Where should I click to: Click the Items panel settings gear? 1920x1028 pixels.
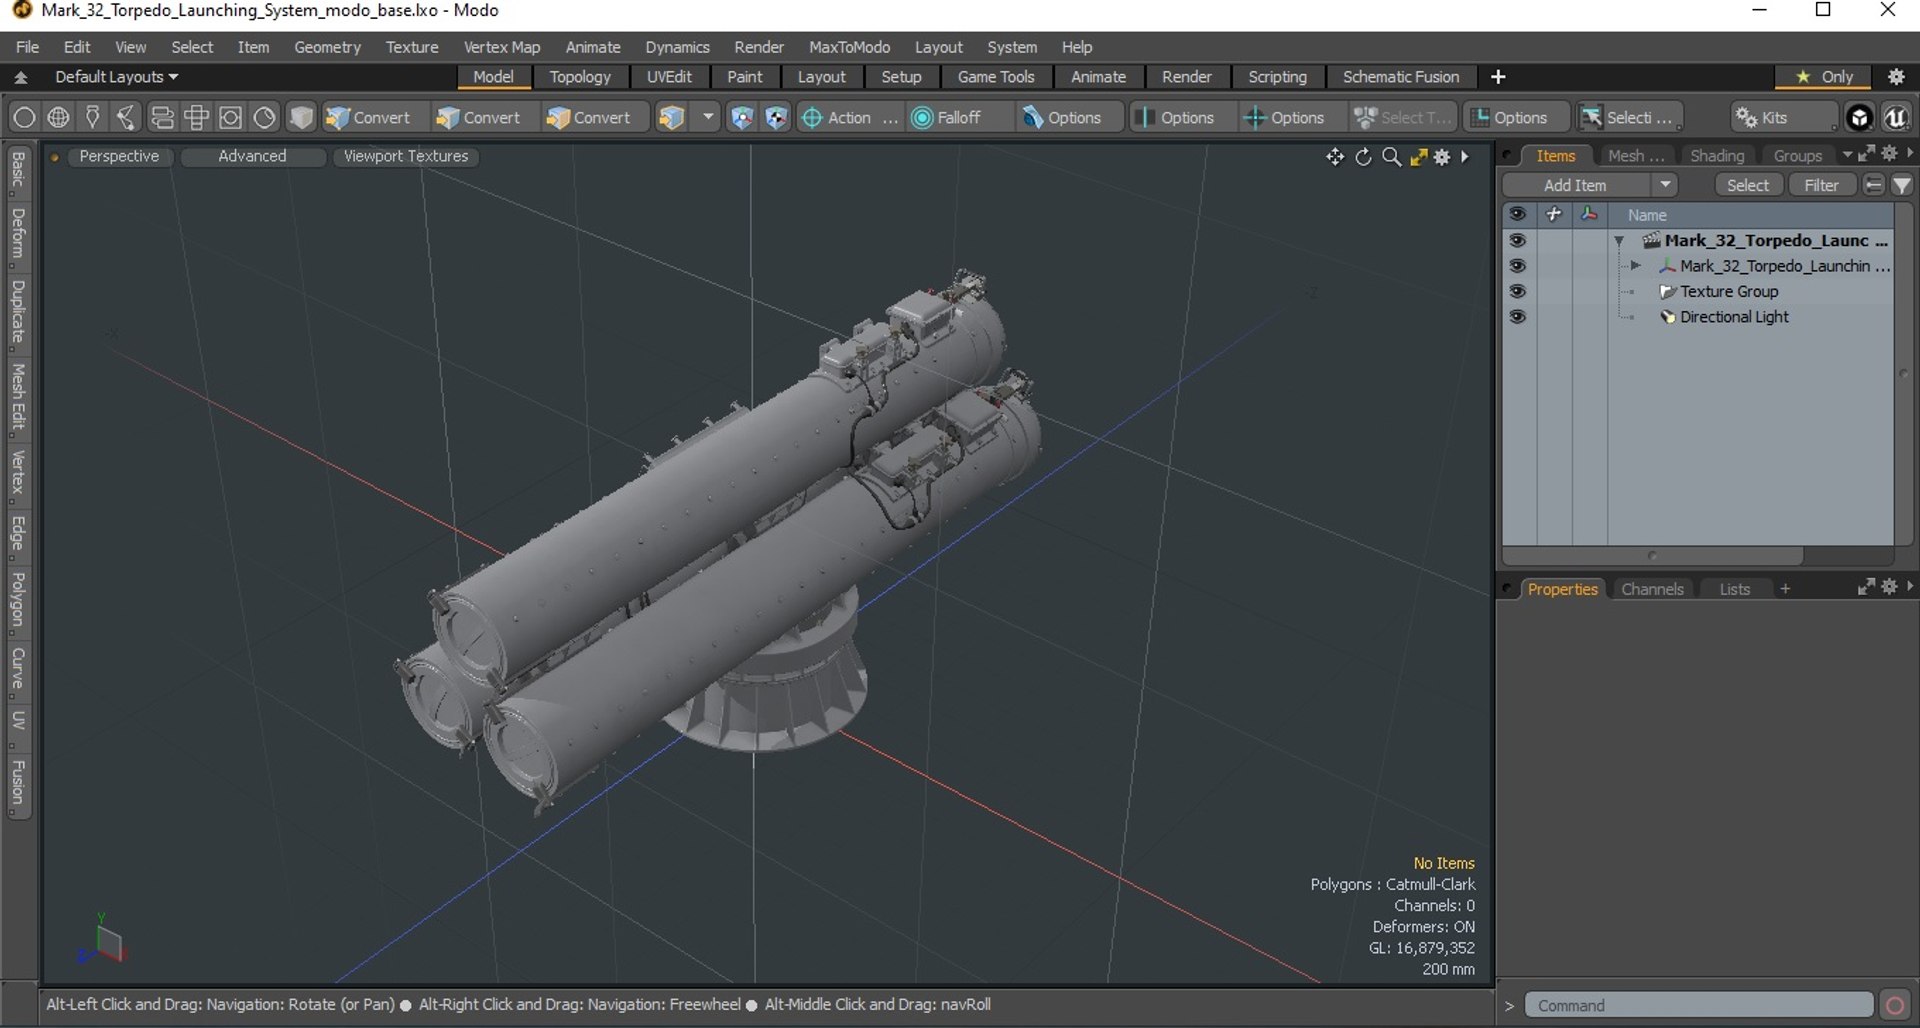click(1889, 154)
